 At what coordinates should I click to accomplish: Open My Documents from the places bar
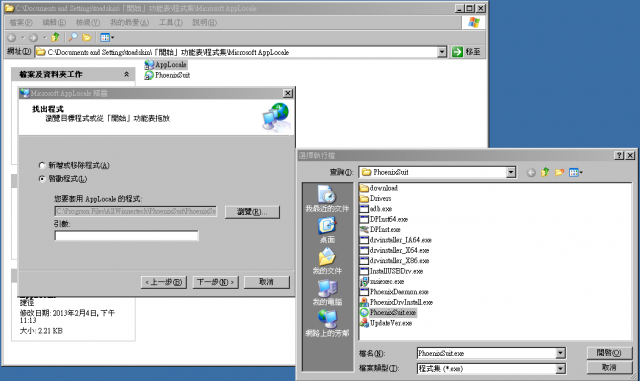pyautogui.click(x=327, y=261)
